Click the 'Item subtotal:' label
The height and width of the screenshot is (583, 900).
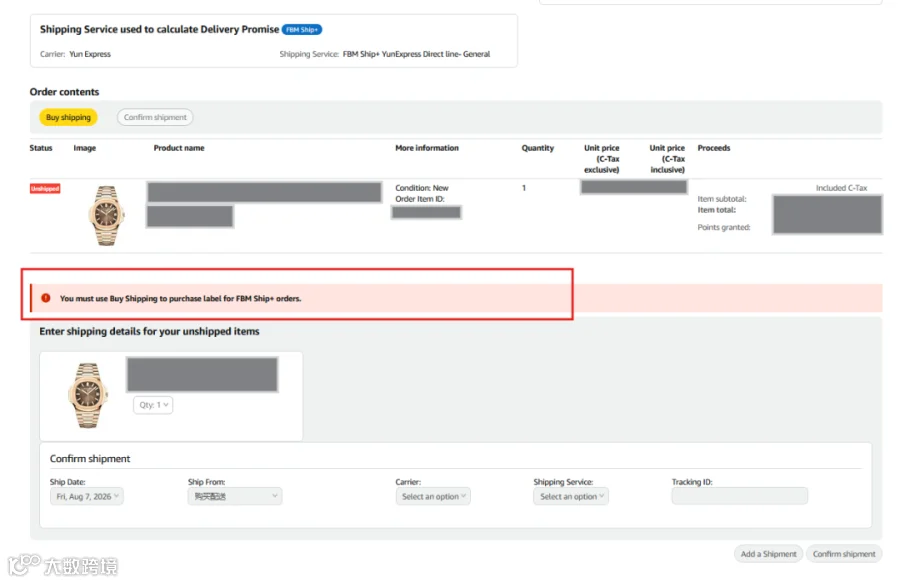click(721, 199)
